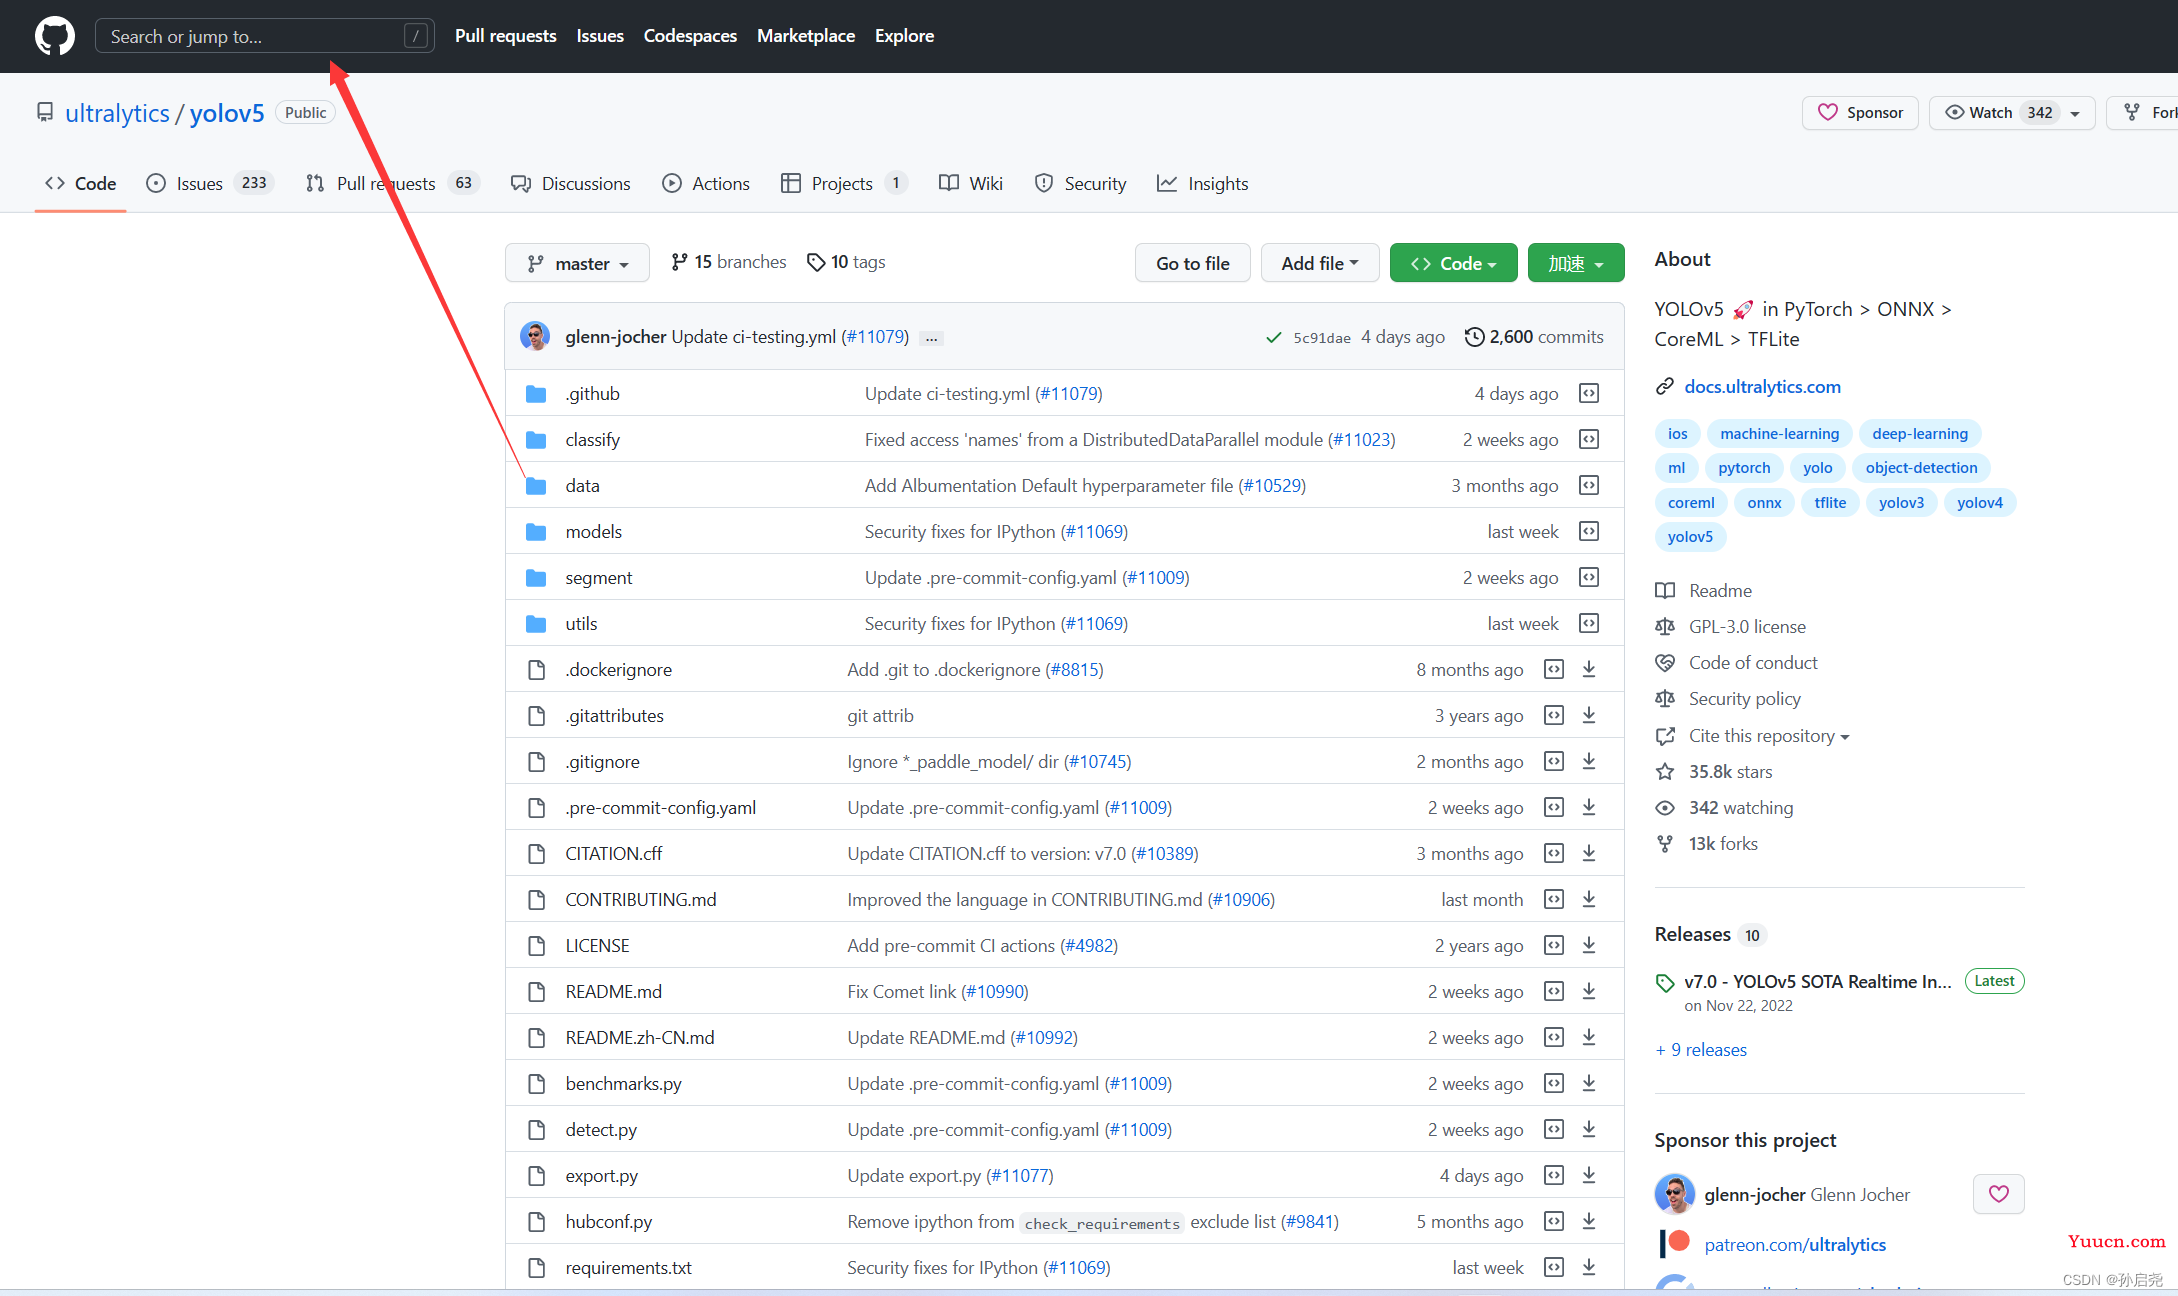Open the Readme link in About
The image size is (2178, 1296).
[1720, 591]
